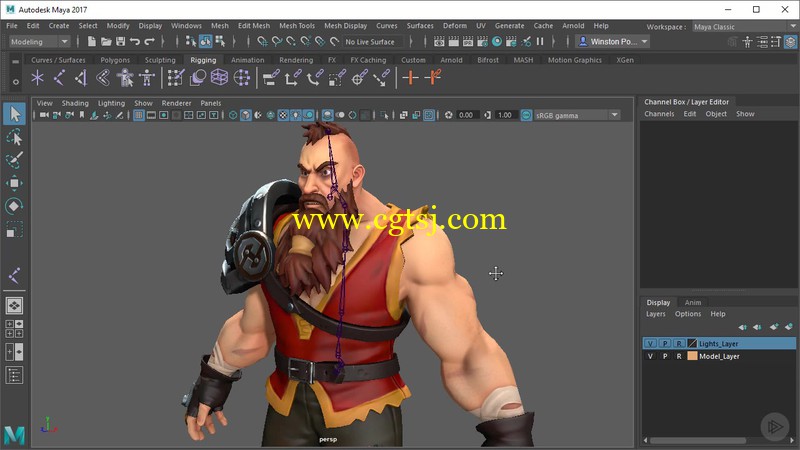The width and height of the screenshot is (800, 450).
Task: Click the Model_Layer orange color swatch
Action: coord(692,356)
